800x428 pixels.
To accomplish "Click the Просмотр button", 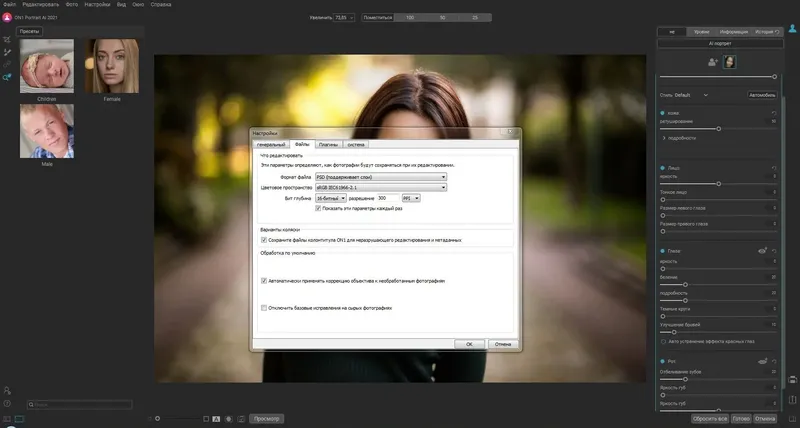I will [x=266, y=419].
